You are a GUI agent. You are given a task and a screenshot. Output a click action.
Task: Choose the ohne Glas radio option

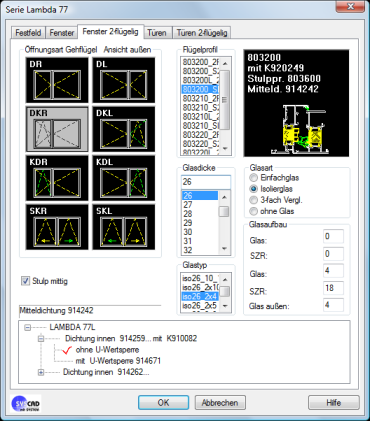254,211
